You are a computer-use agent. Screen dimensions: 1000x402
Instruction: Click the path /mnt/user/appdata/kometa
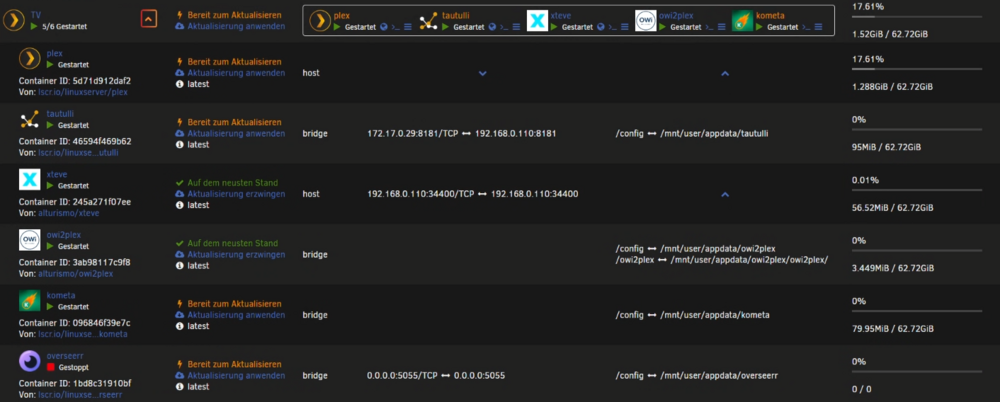click(714, 315)
